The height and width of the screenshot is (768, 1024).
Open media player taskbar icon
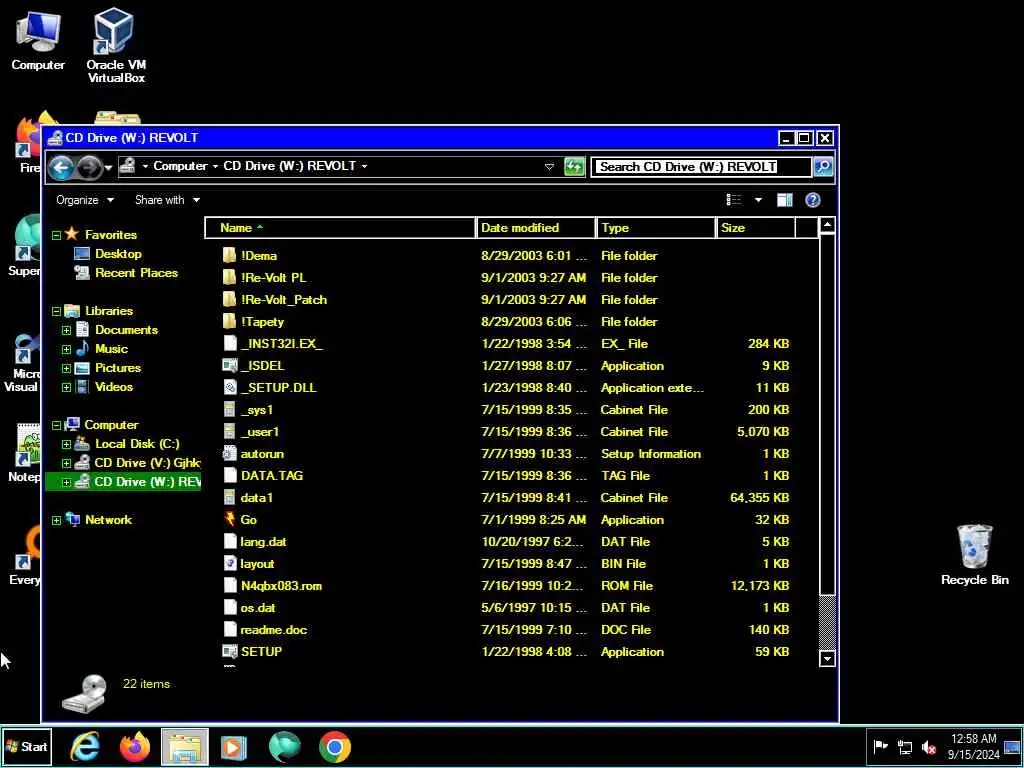(x=233, y=746)
